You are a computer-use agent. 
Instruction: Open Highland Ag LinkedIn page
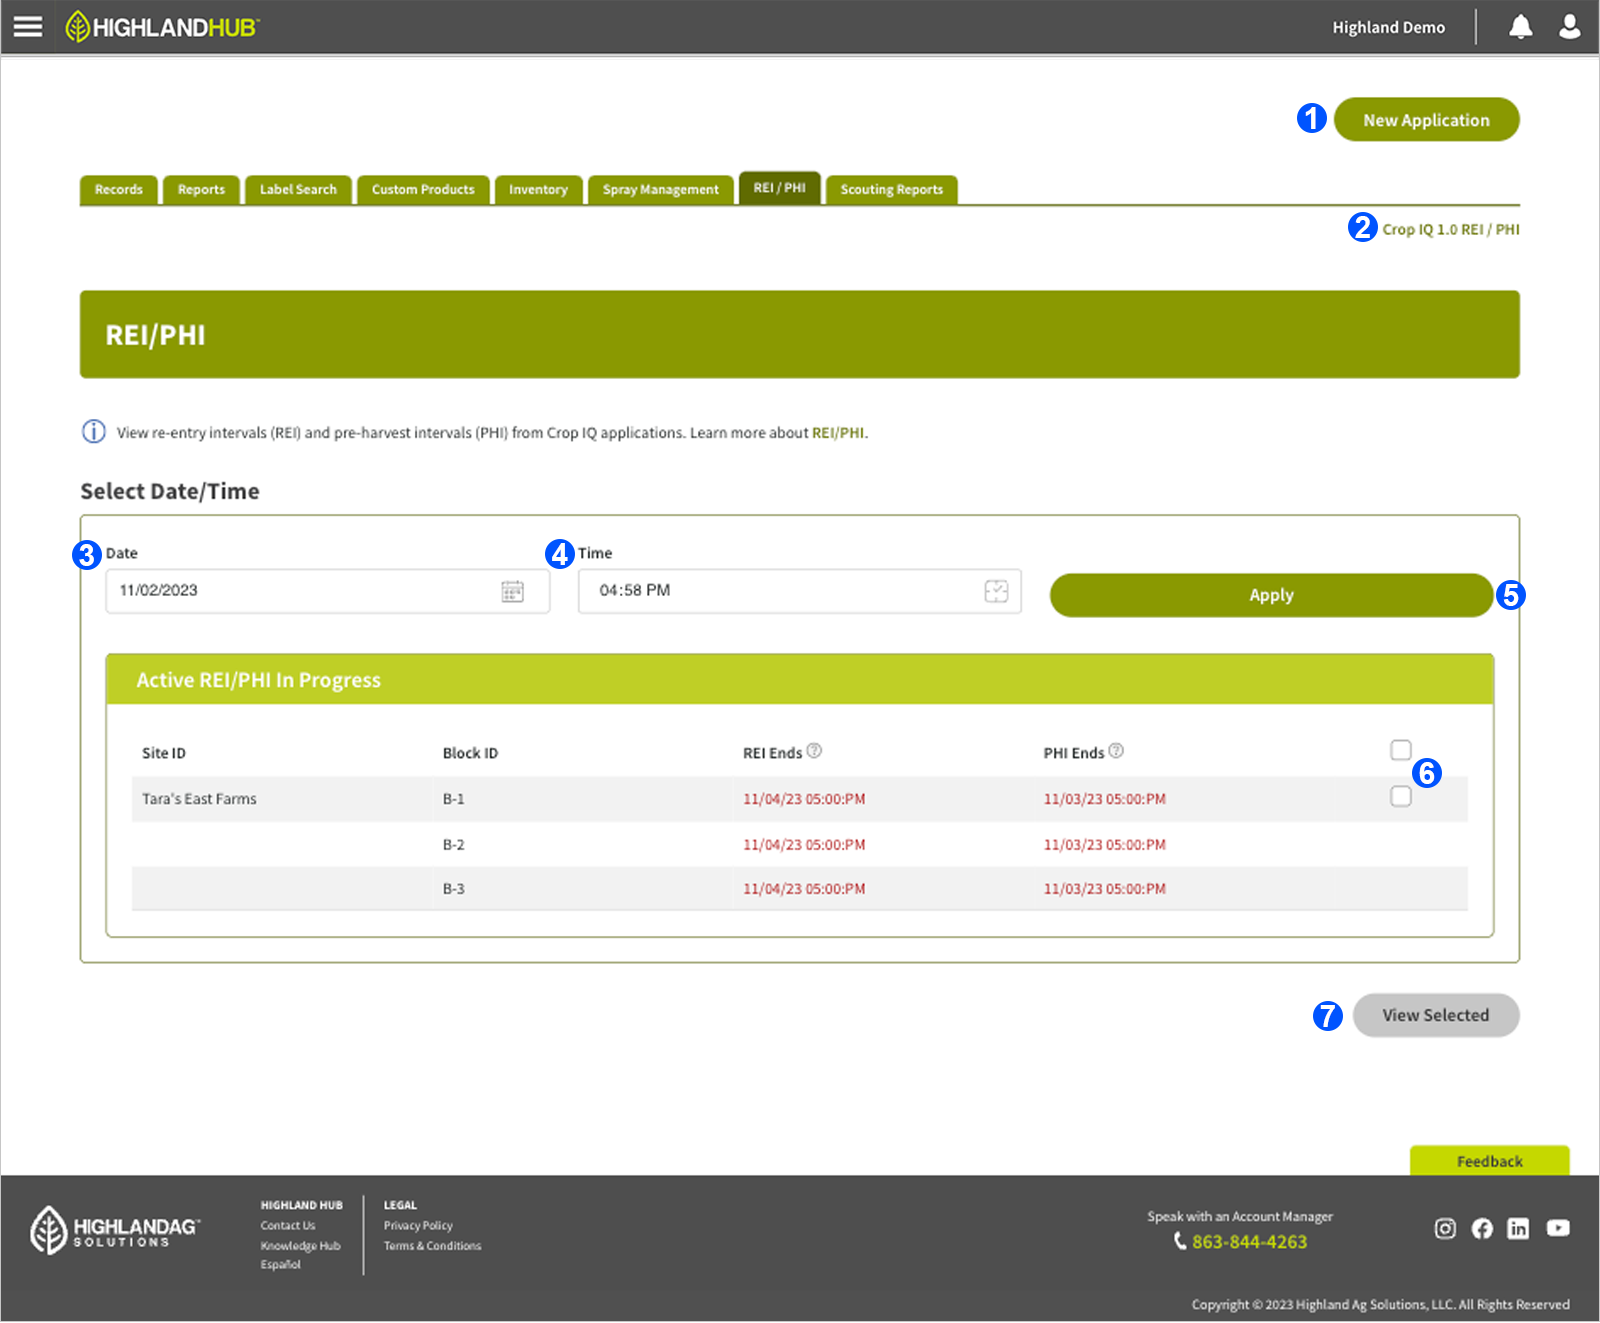1518,1228
